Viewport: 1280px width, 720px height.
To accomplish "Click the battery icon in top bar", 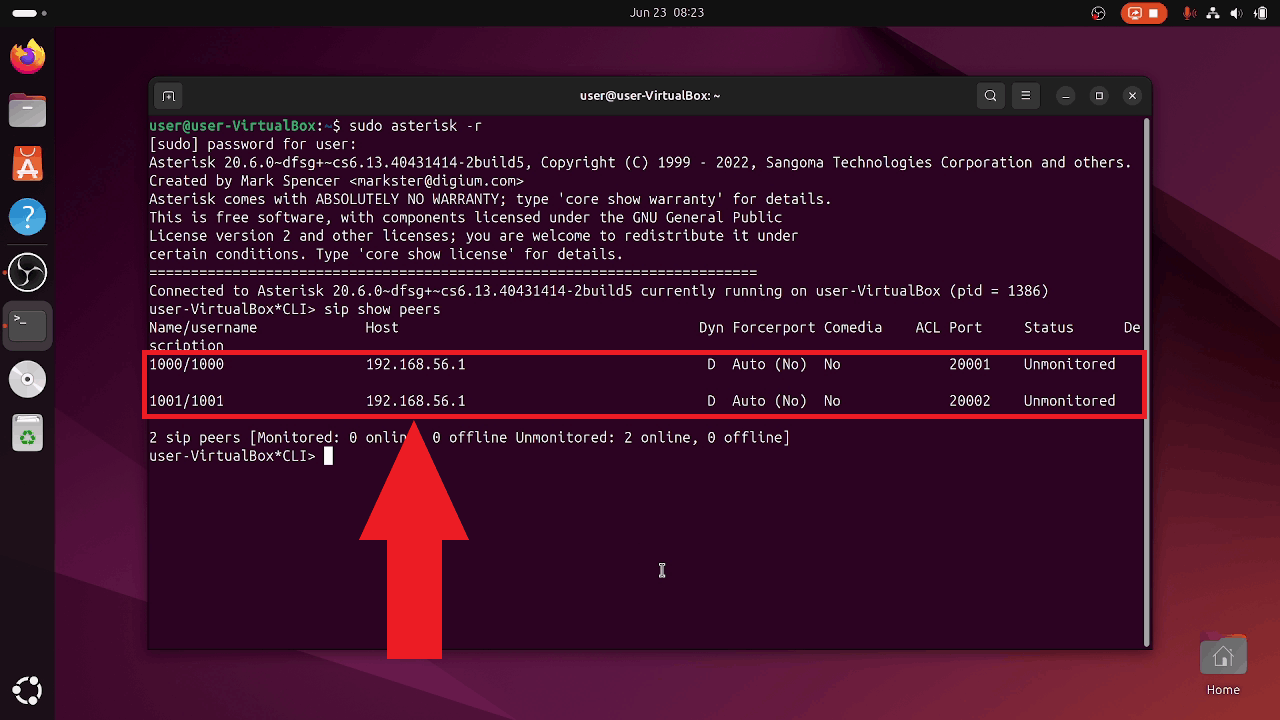I will pyautogui.click(x=1261, y=13).
